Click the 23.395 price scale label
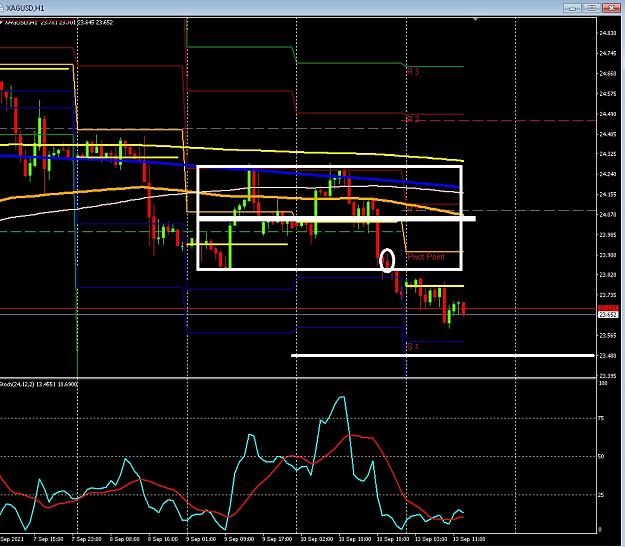This screenshot has width=625, height=547. point(608,376)
